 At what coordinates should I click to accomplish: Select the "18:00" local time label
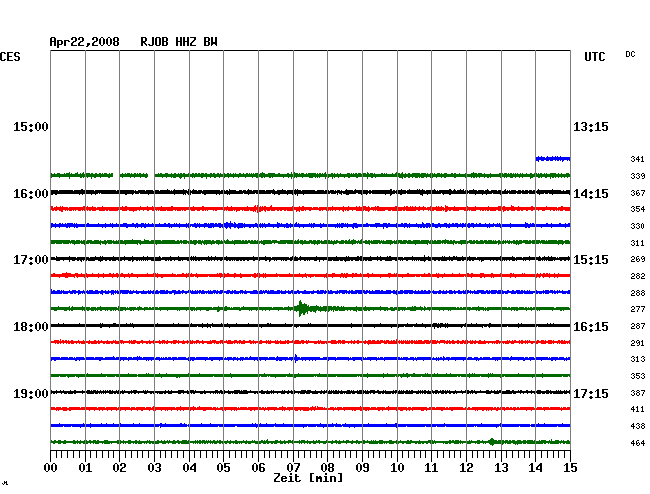[31, 327]
